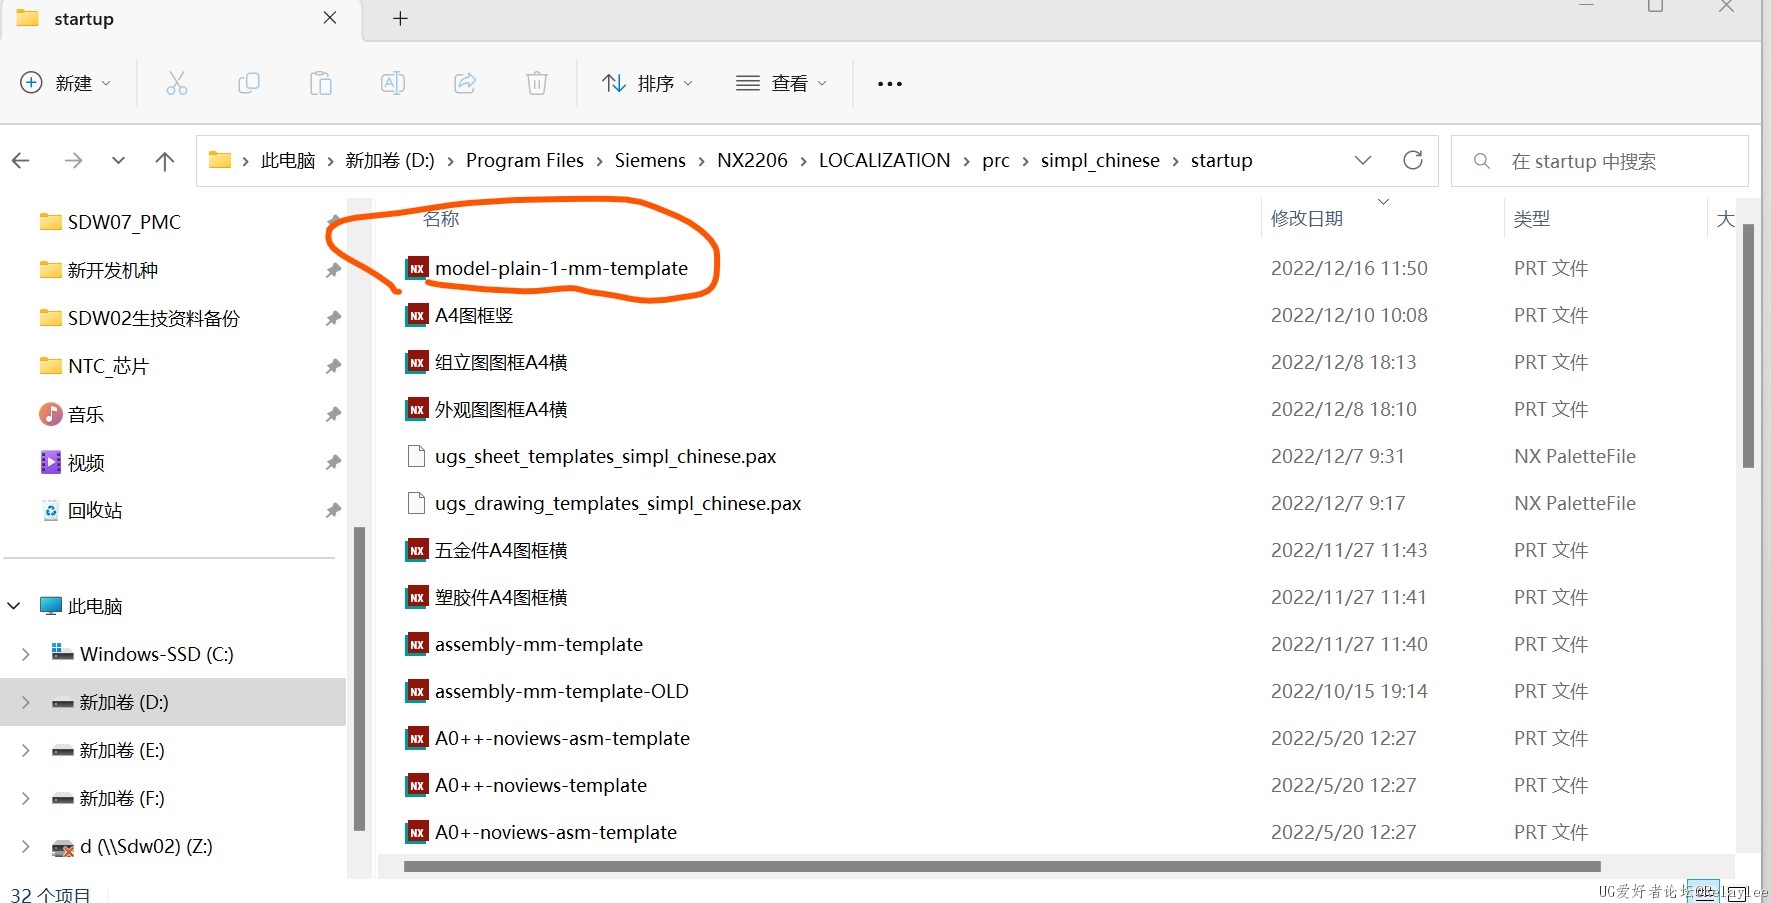Add a new tab with plus button
This screenshot has height=903, width=1771.
click(400, 18)
